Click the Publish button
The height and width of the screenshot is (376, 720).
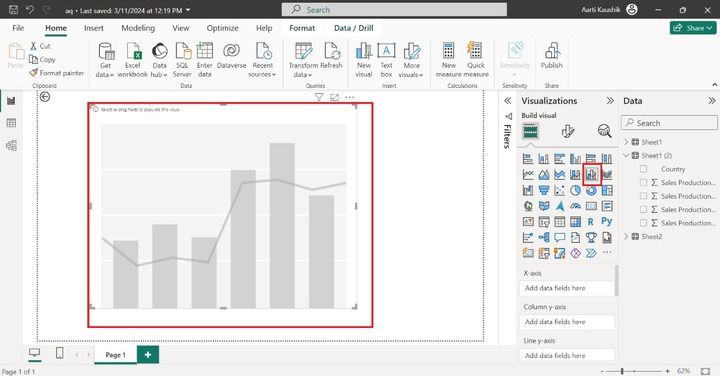pyautogui.click(x=551, y=56)
